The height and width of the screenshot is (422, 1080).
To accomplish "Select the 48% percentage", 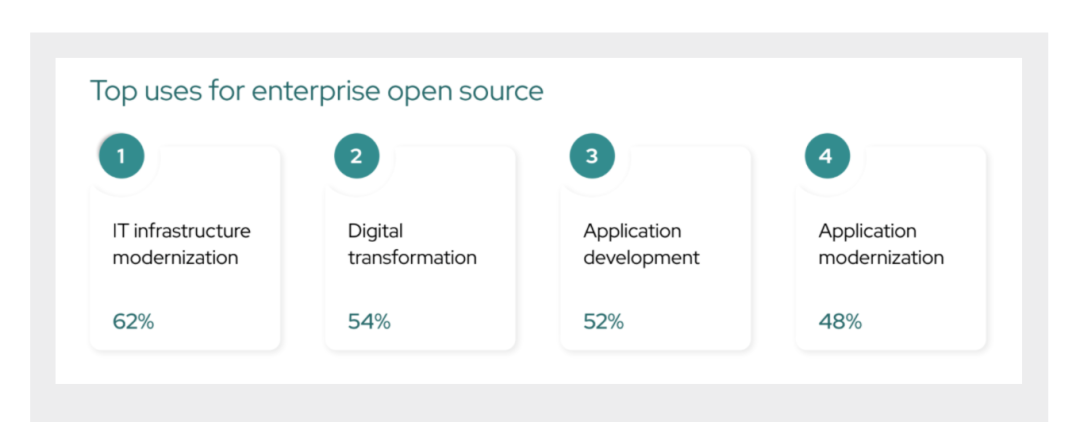I will (x=840, y=322).
